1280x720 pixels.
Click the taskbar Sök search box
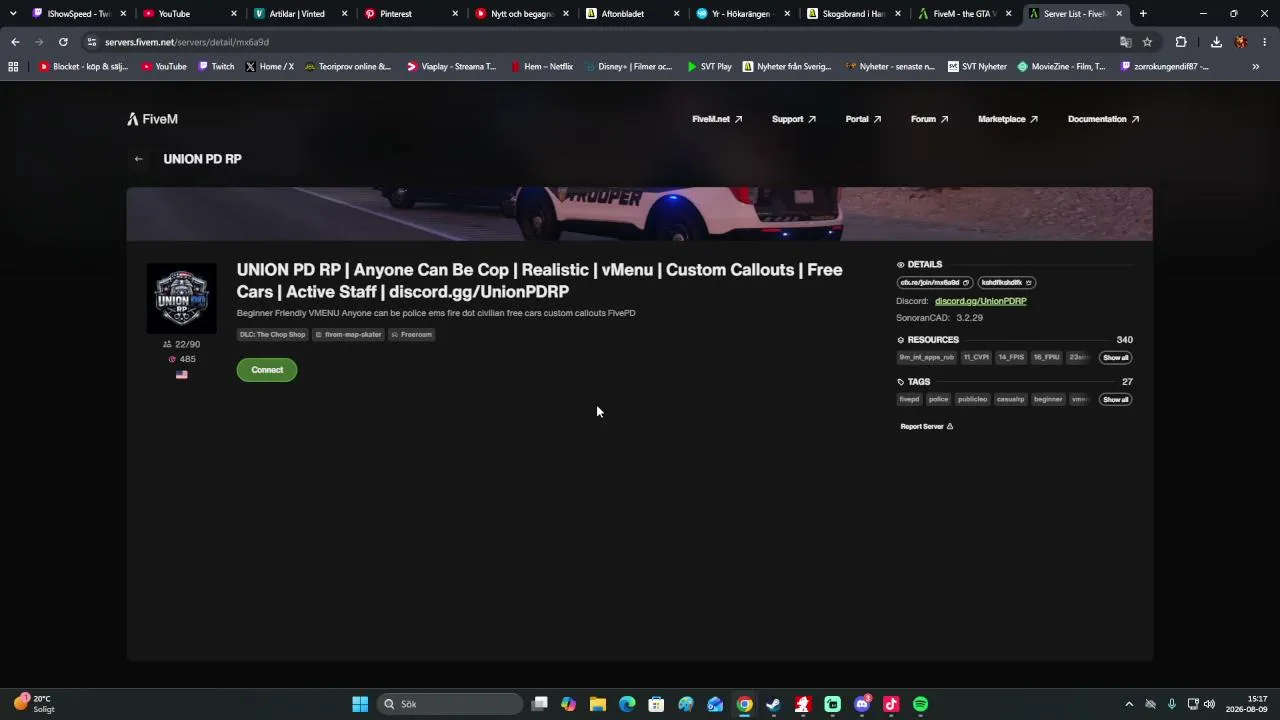pos(450,704)
